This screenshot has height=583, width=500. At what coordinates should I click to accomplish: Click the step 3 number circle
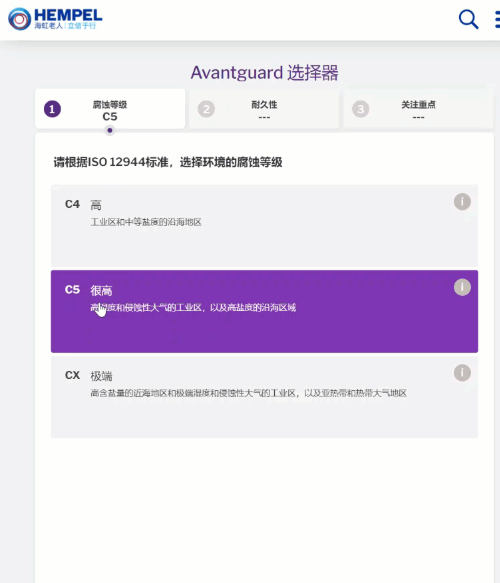pyautogui.click(x=360, y=109)
